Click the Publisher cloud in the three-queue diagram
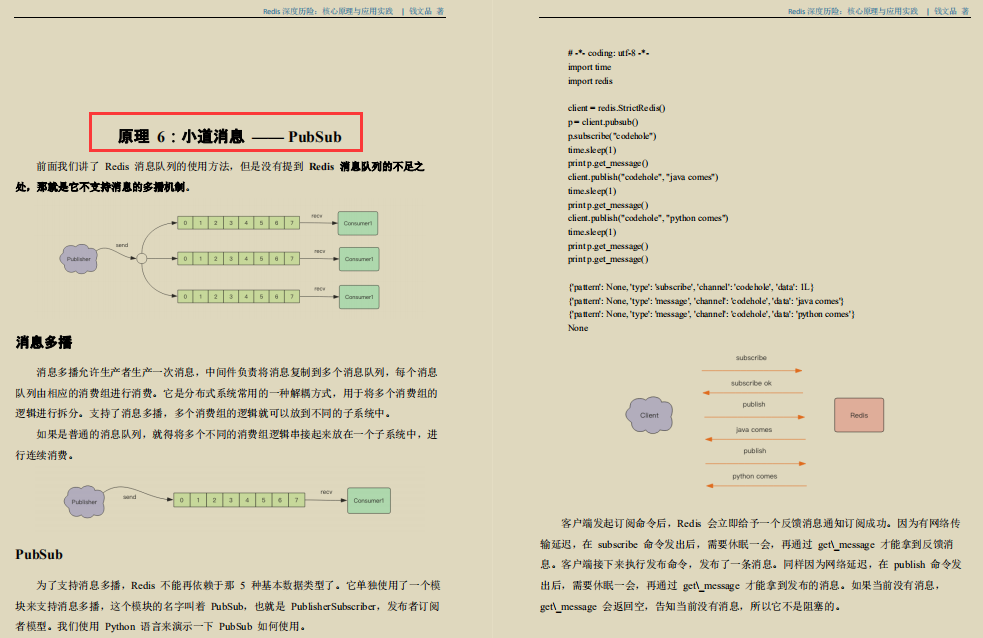Viewport: 983px width, 638px height. point(79,259)
